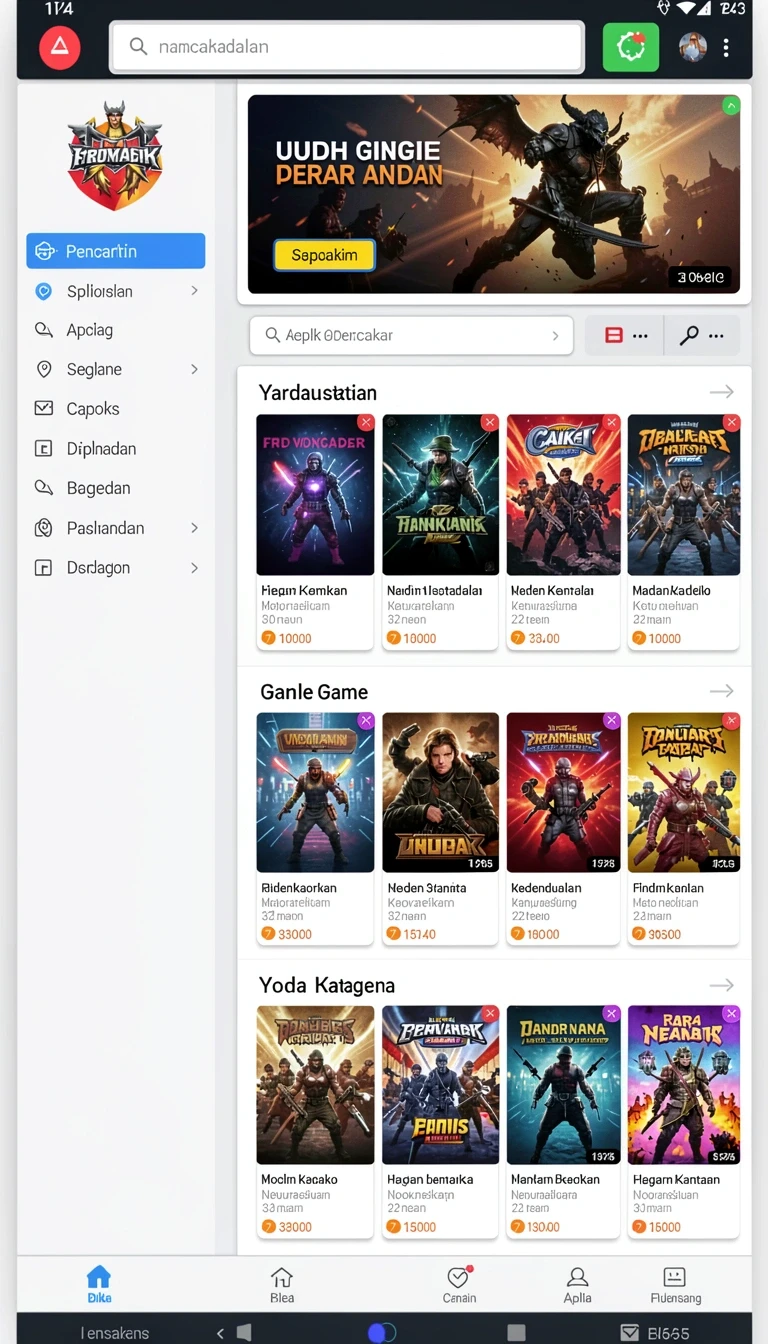
Task: Click the chevron in the Aeplk search box
Action: [x=555, y=336]
